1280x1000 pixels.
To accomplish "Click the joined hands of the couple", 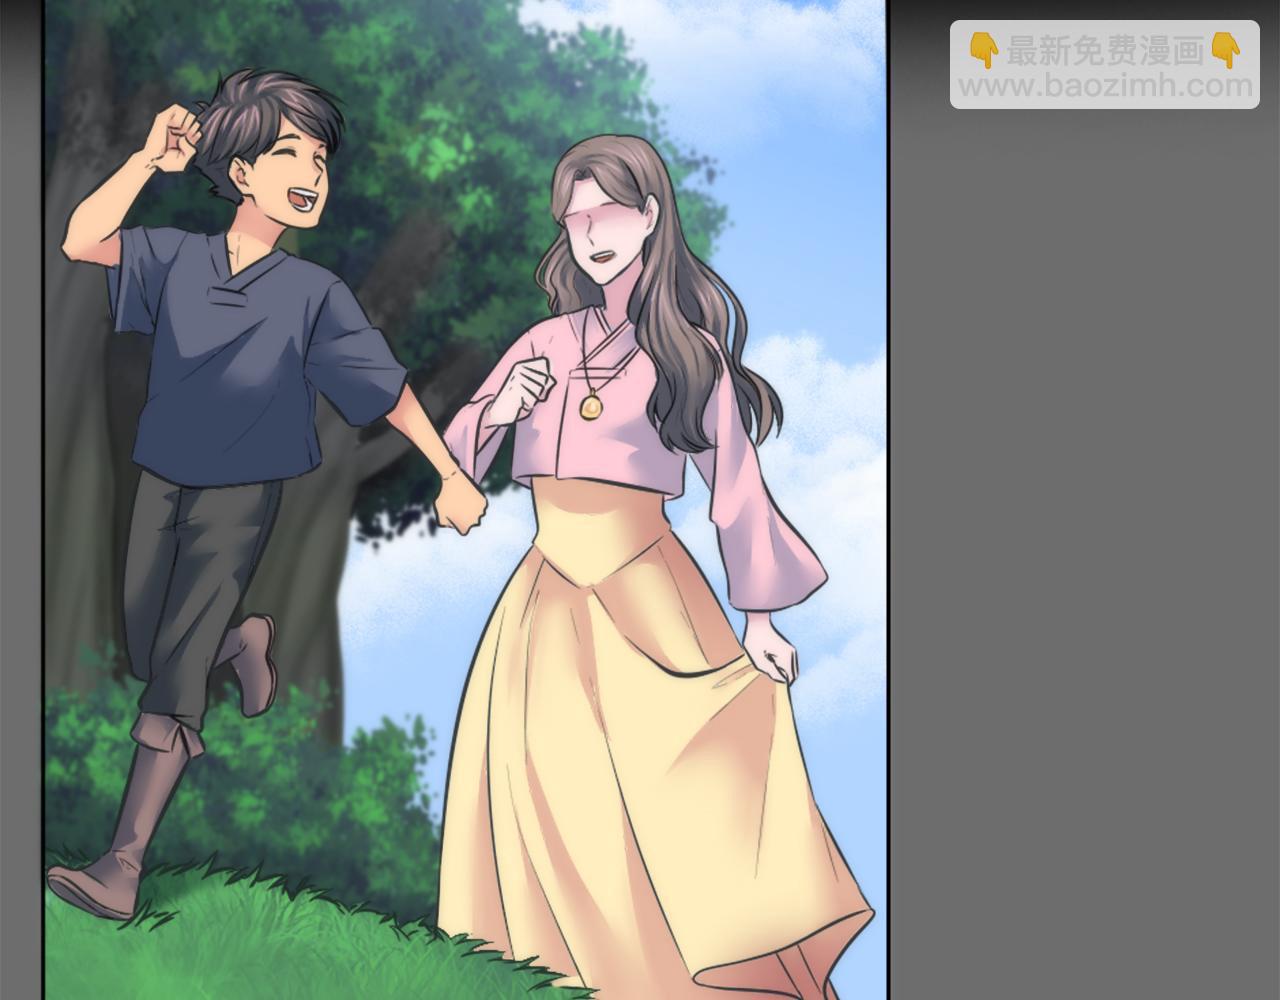I will (460, 502).
